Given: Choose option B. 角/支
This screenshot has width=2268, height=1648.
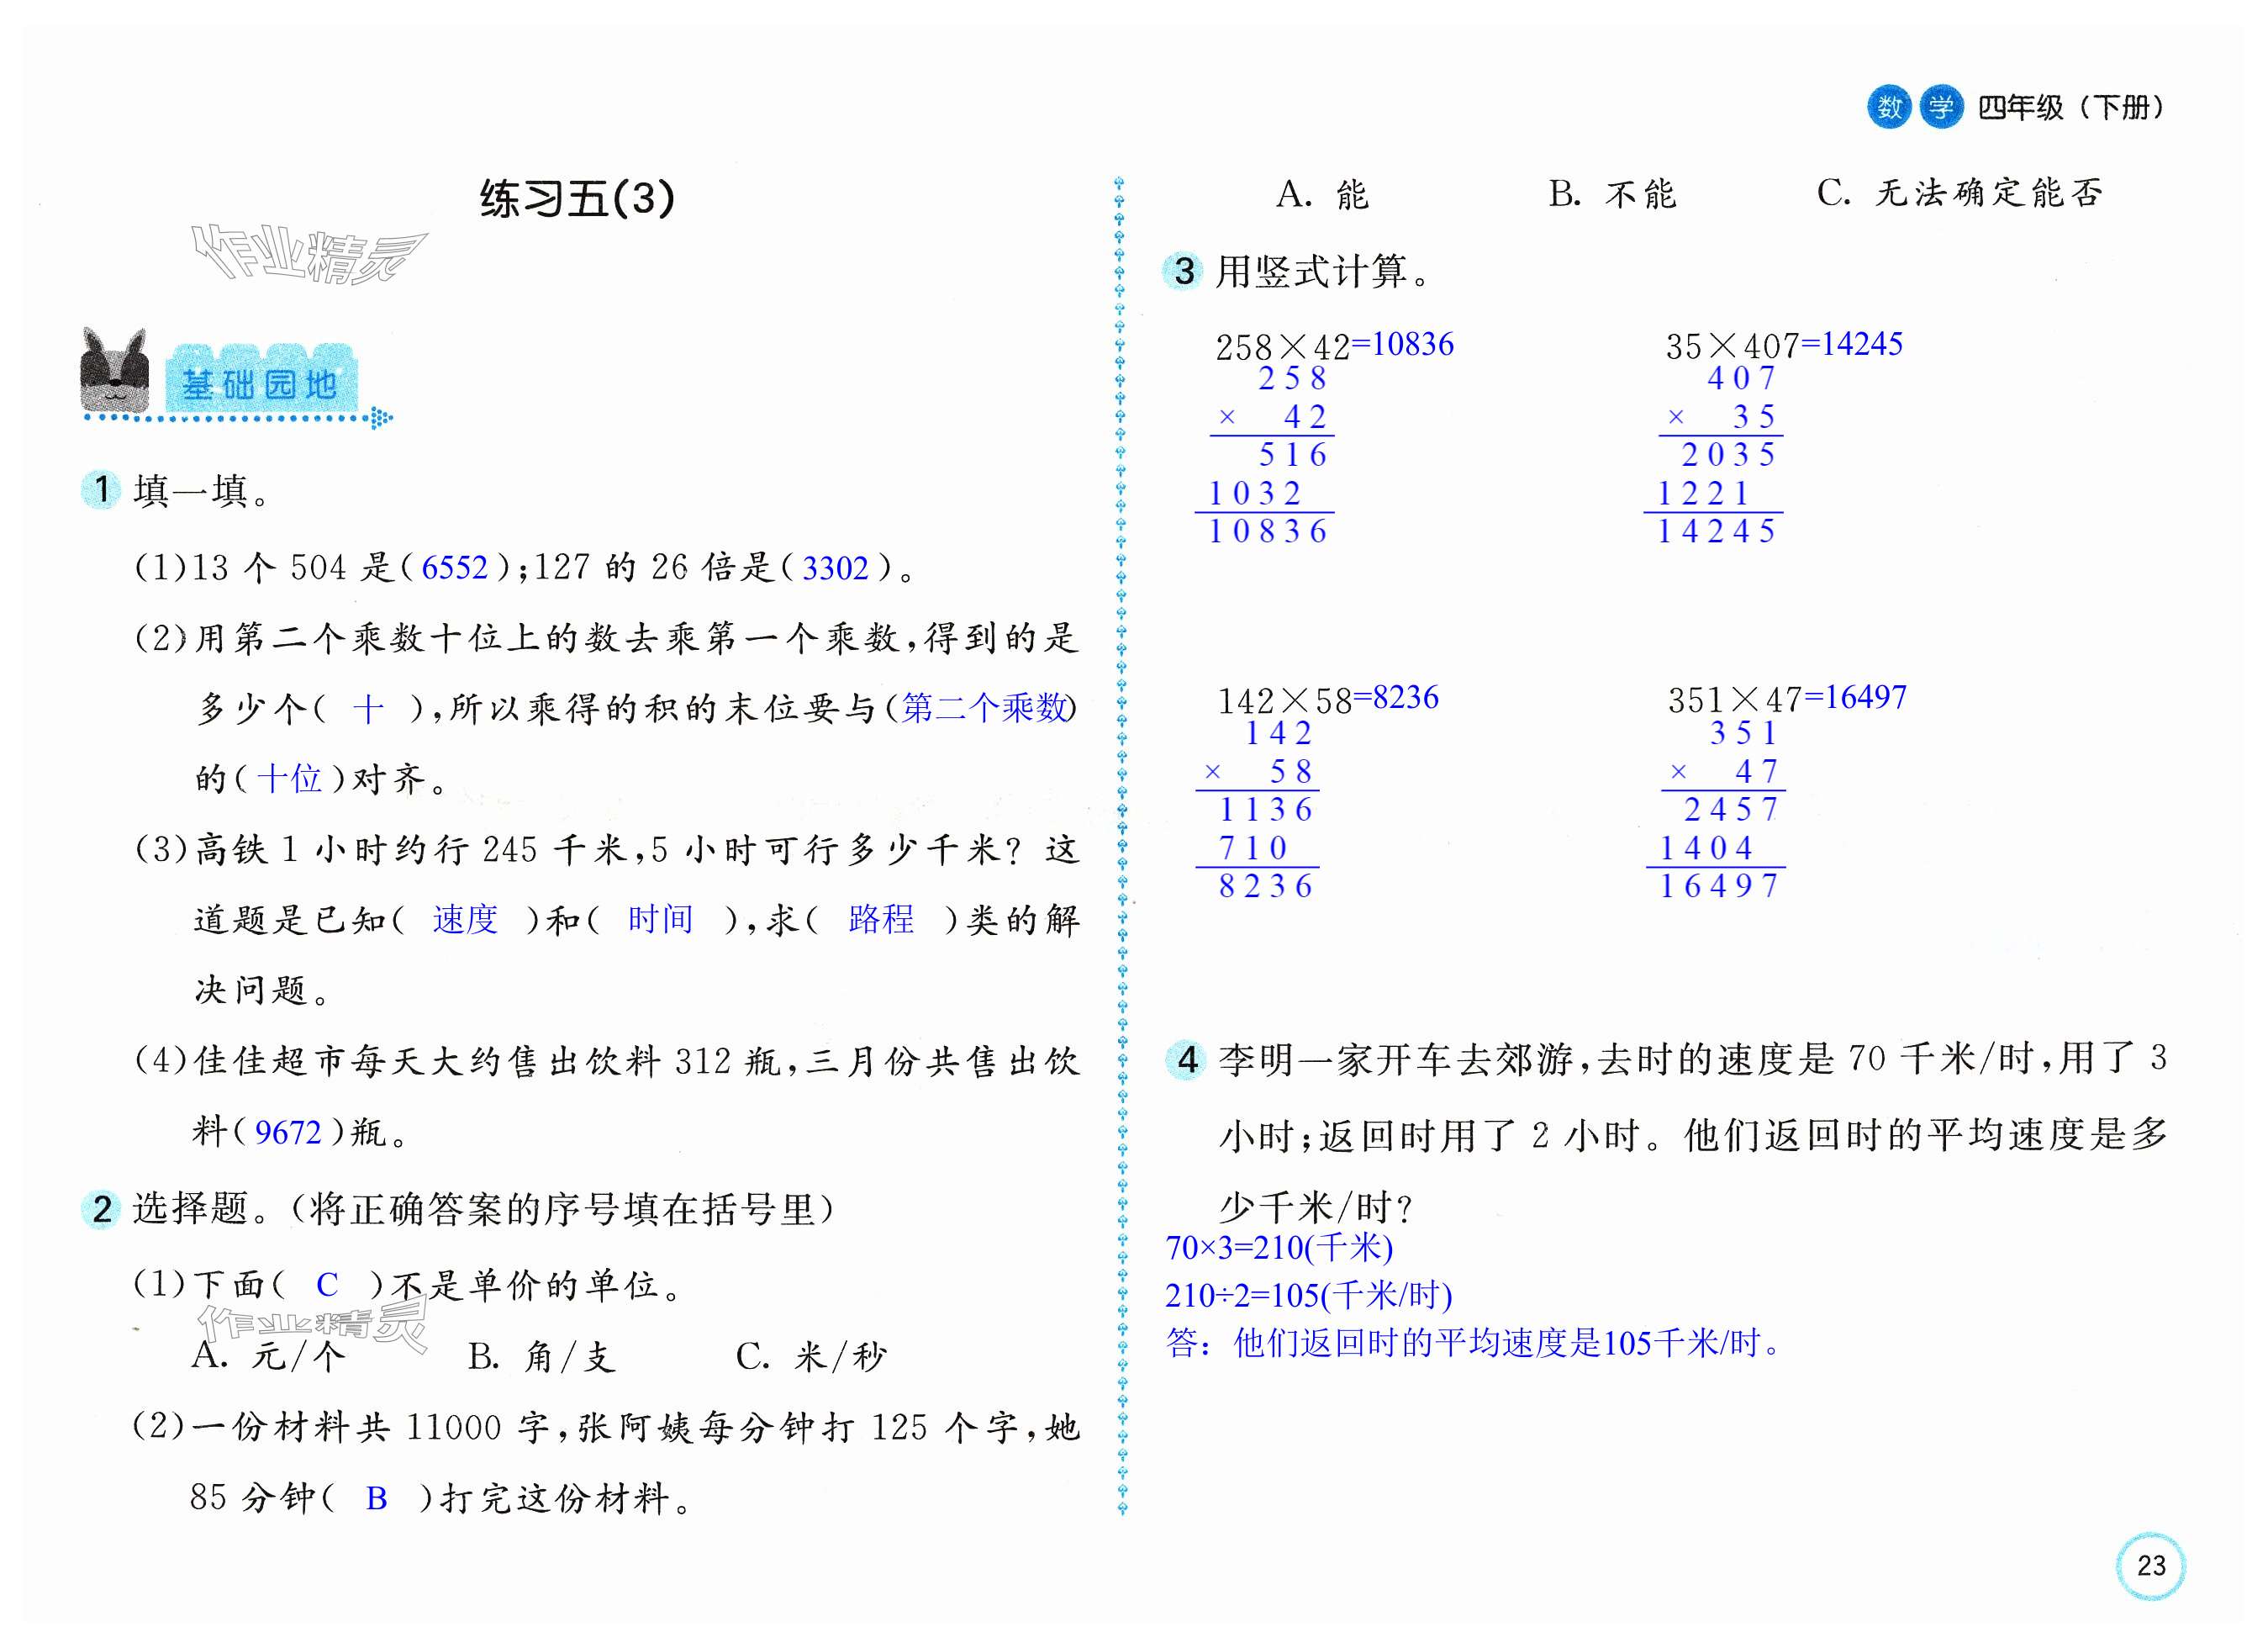Looking at the screenshot, I should (x=541, y=1356).
